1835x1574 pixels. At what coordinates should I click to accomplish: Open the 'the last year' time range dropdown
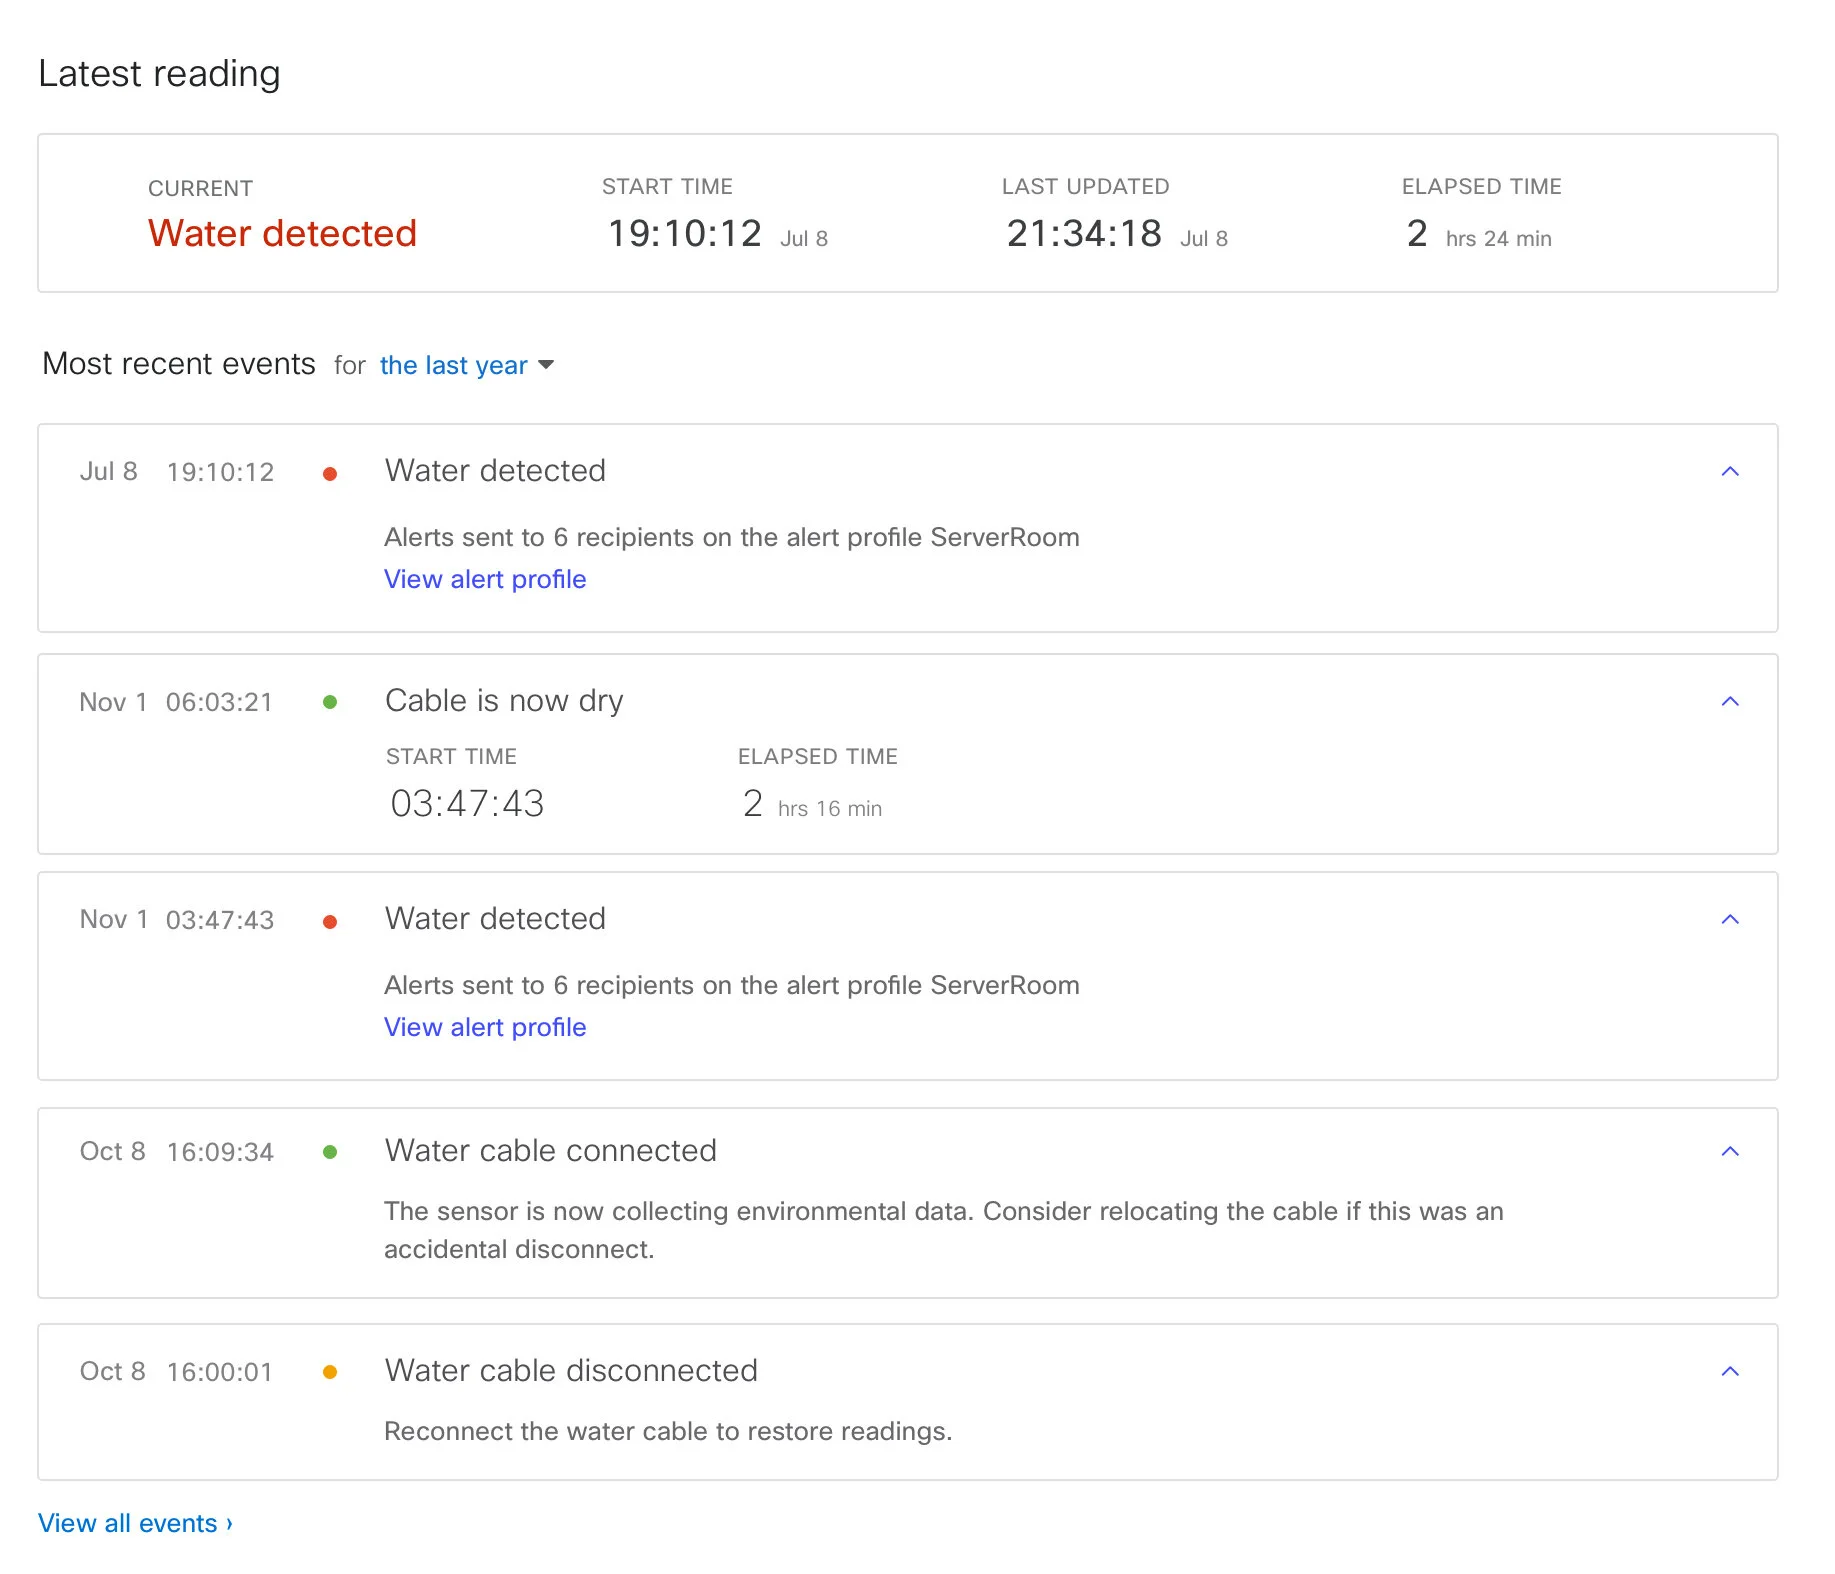466,365
